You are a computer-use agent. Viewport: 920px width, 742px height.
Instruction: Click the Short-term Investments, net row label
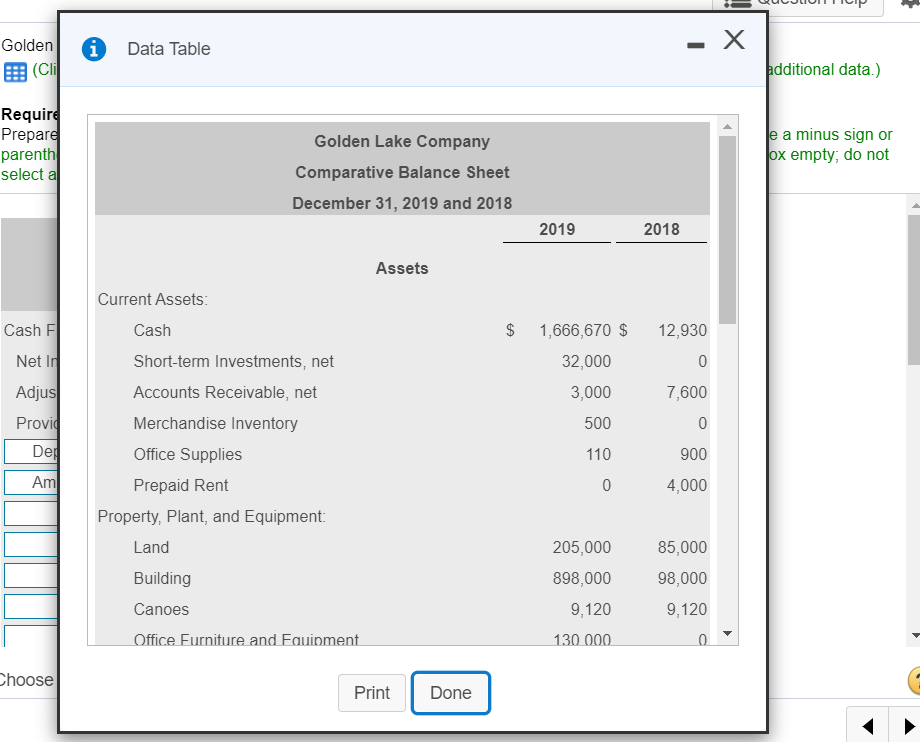pos(234,361)
